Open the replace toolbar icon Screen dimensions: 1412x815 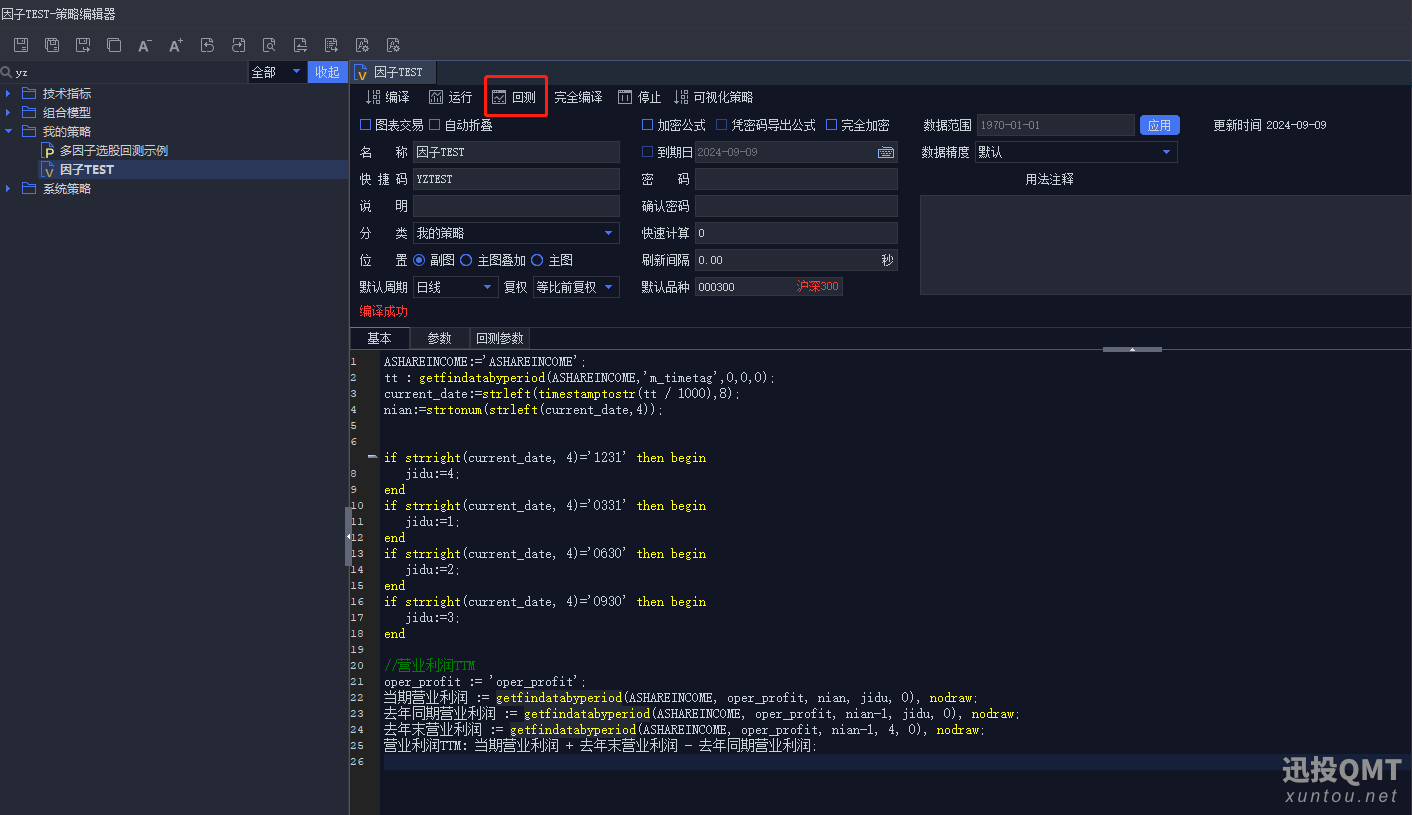coord(300,45)
